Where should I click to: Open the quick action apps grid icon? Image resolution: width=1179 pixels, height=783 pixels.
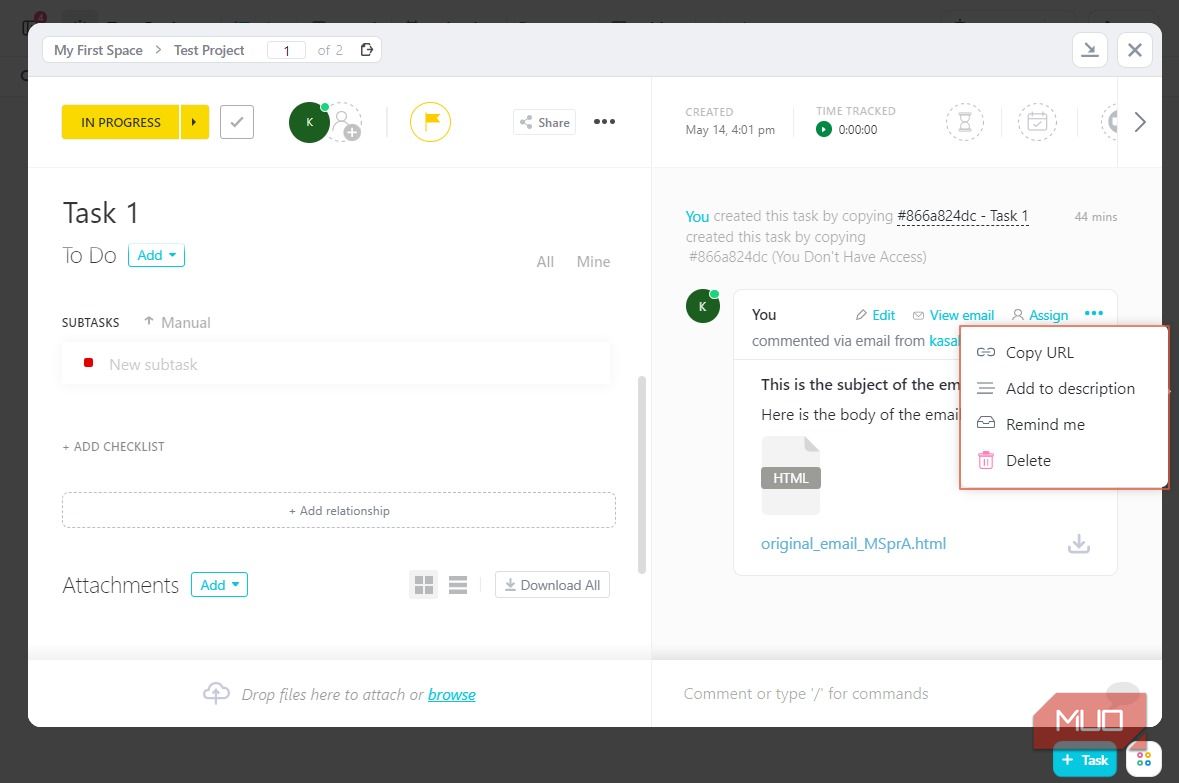coord(1144,759)
